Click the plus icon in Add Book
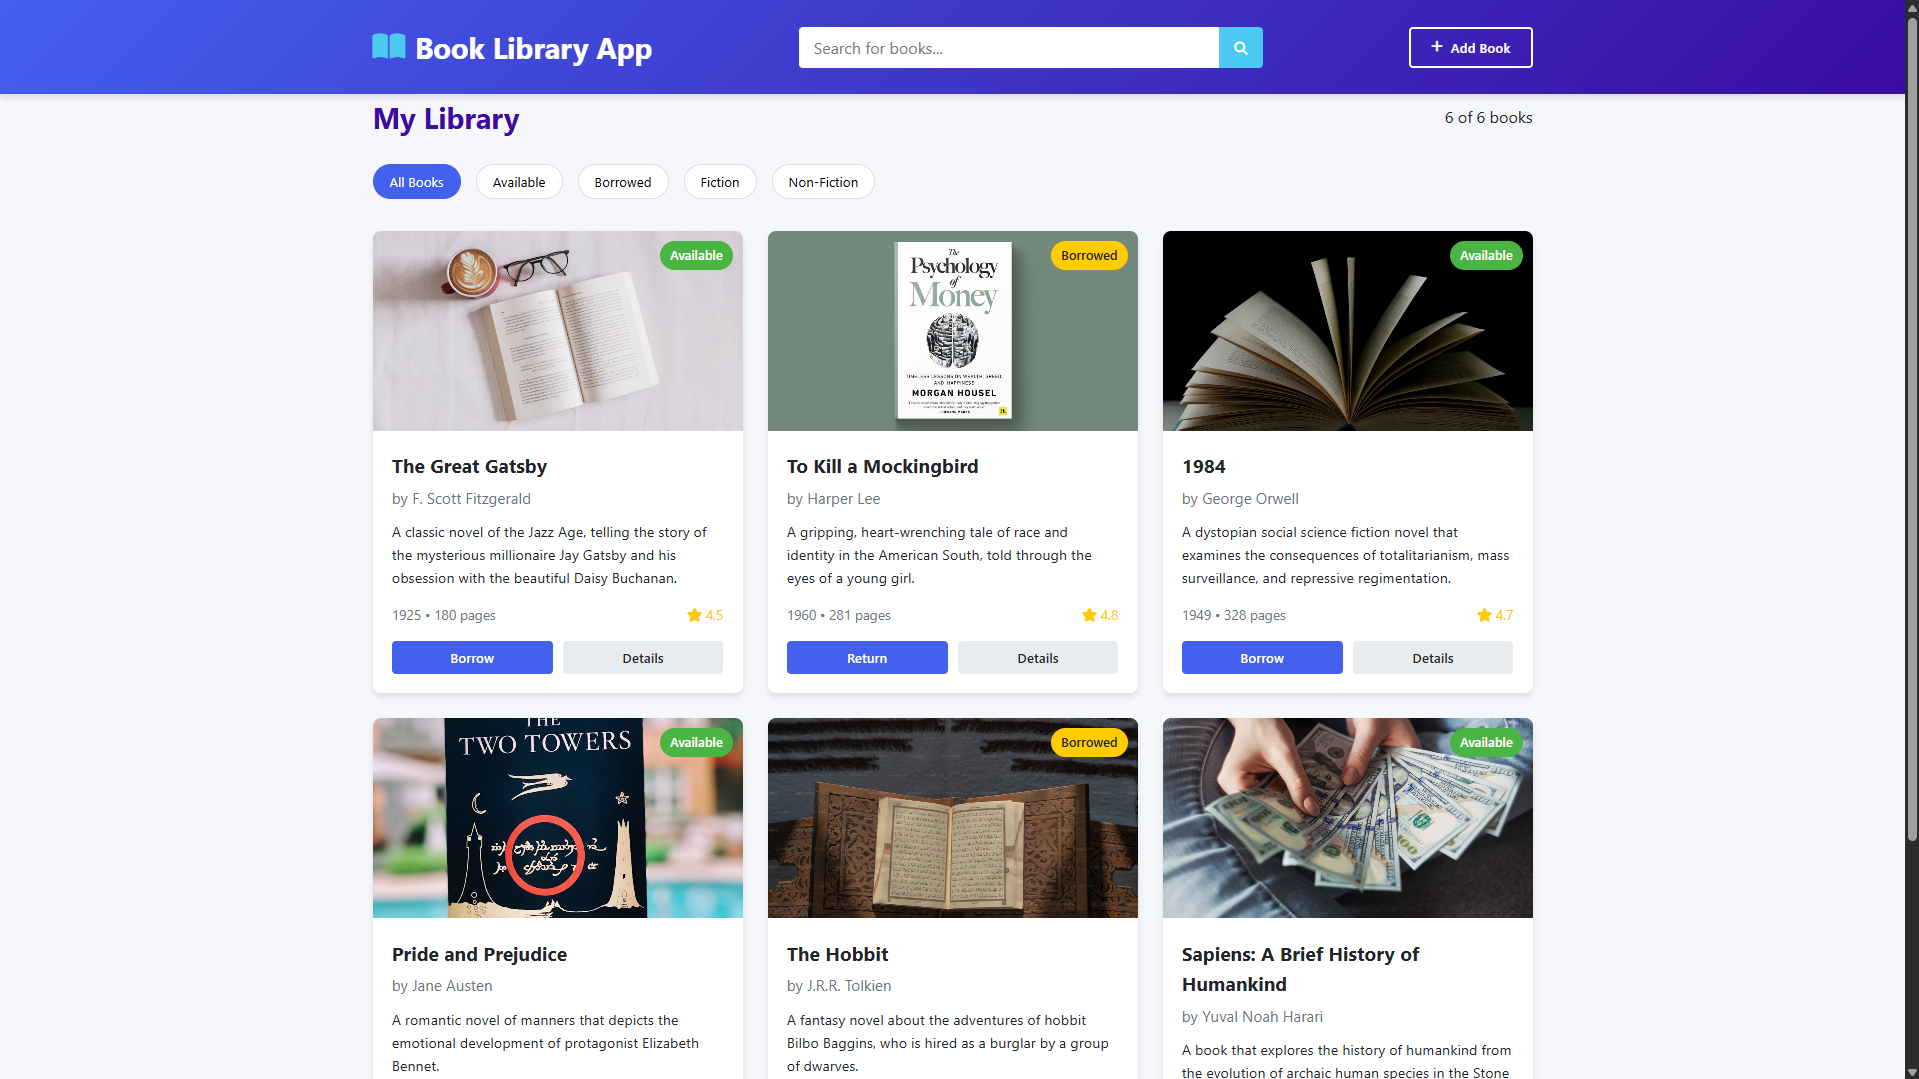Viewport: 1919px width, 1079px height. tap(1436, 47)
